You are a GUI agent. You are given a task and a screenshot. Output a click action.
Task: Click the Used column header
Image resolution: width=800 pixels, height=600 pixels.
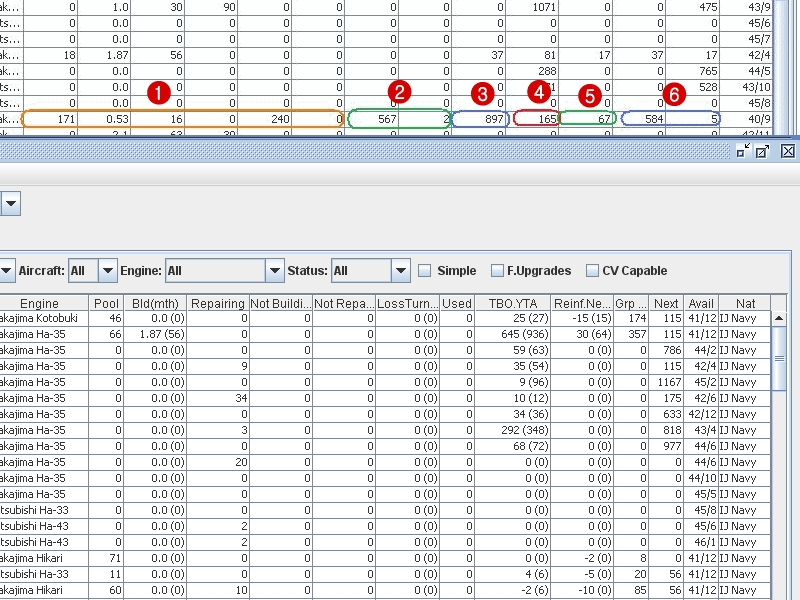(457, 304)
